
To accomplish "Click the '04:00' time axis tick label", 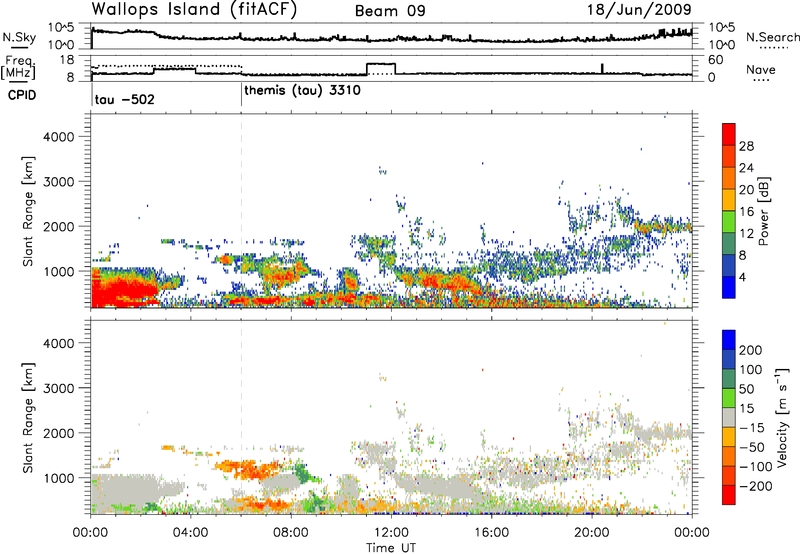I will tap(190, 533).
